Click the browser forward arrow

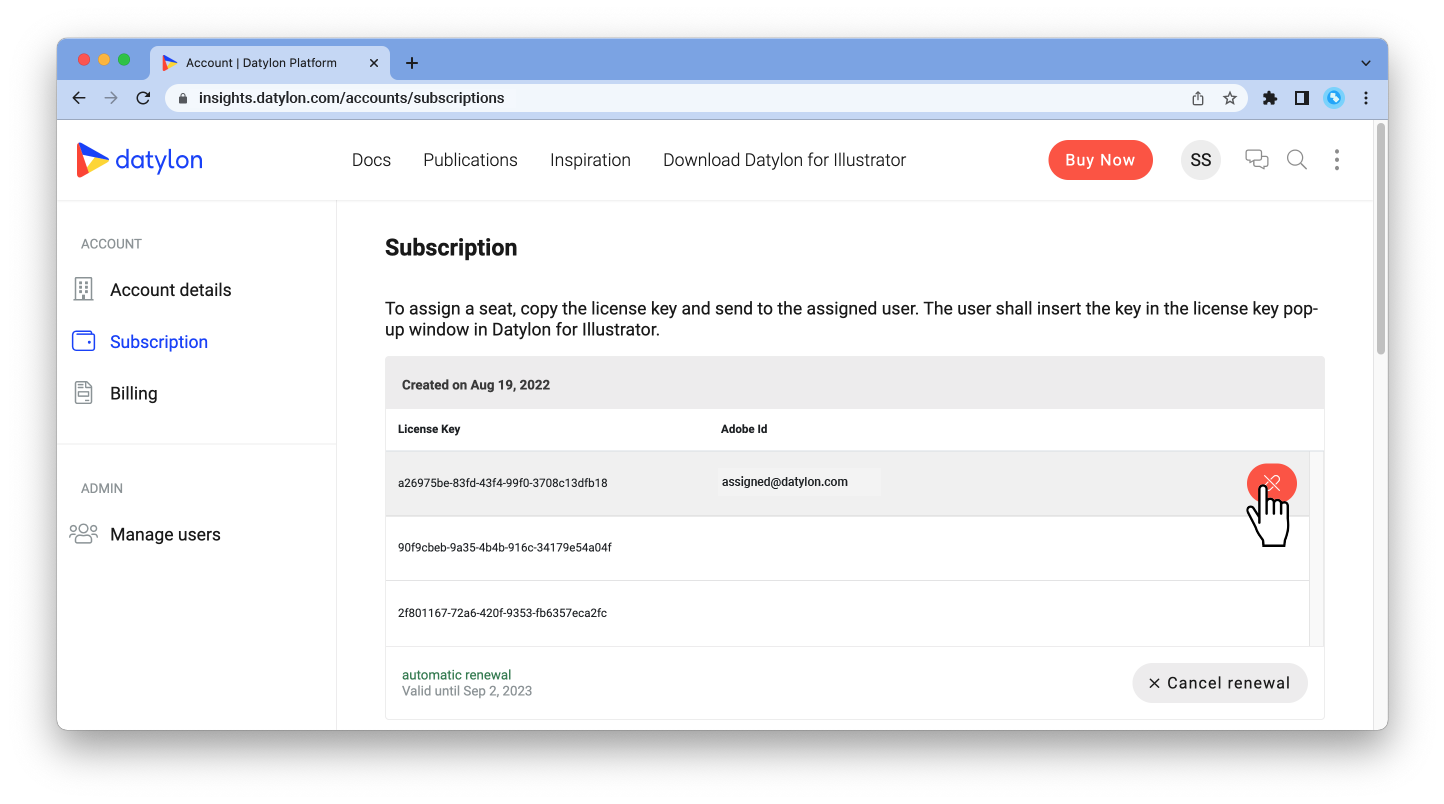(x=111, y=98)
